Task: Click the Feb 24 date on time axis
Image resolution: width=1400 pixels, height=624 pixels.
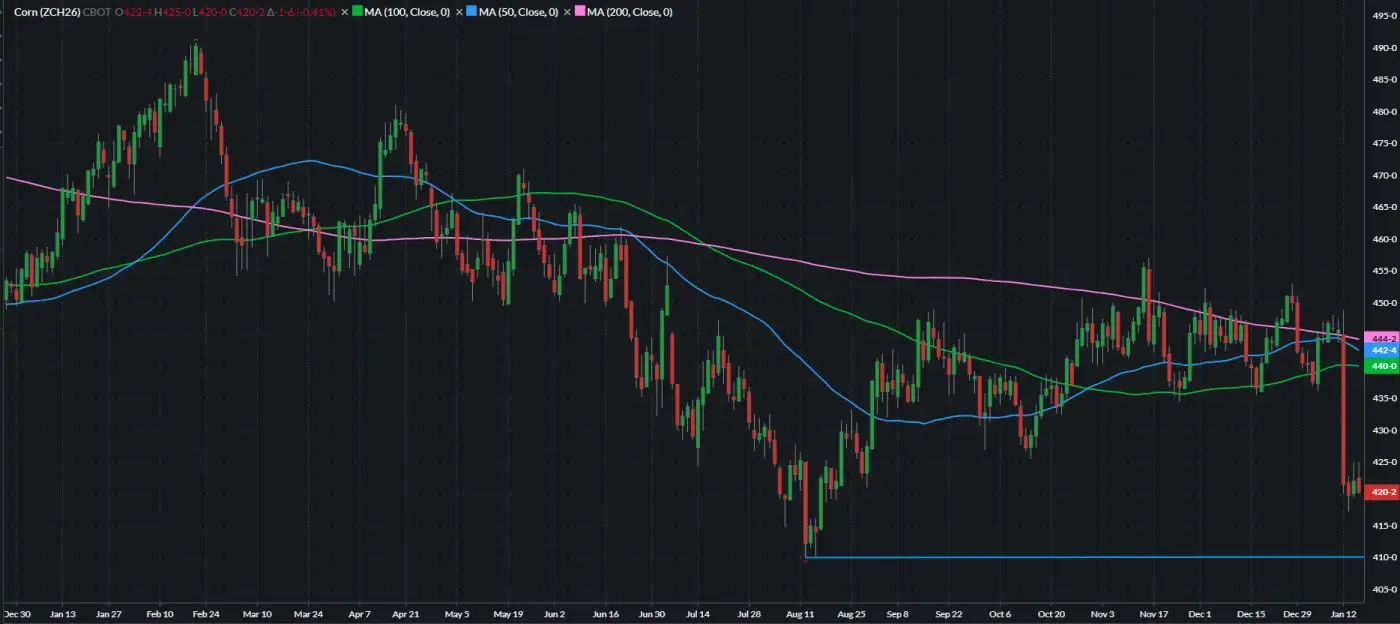Action: [205, 587]
